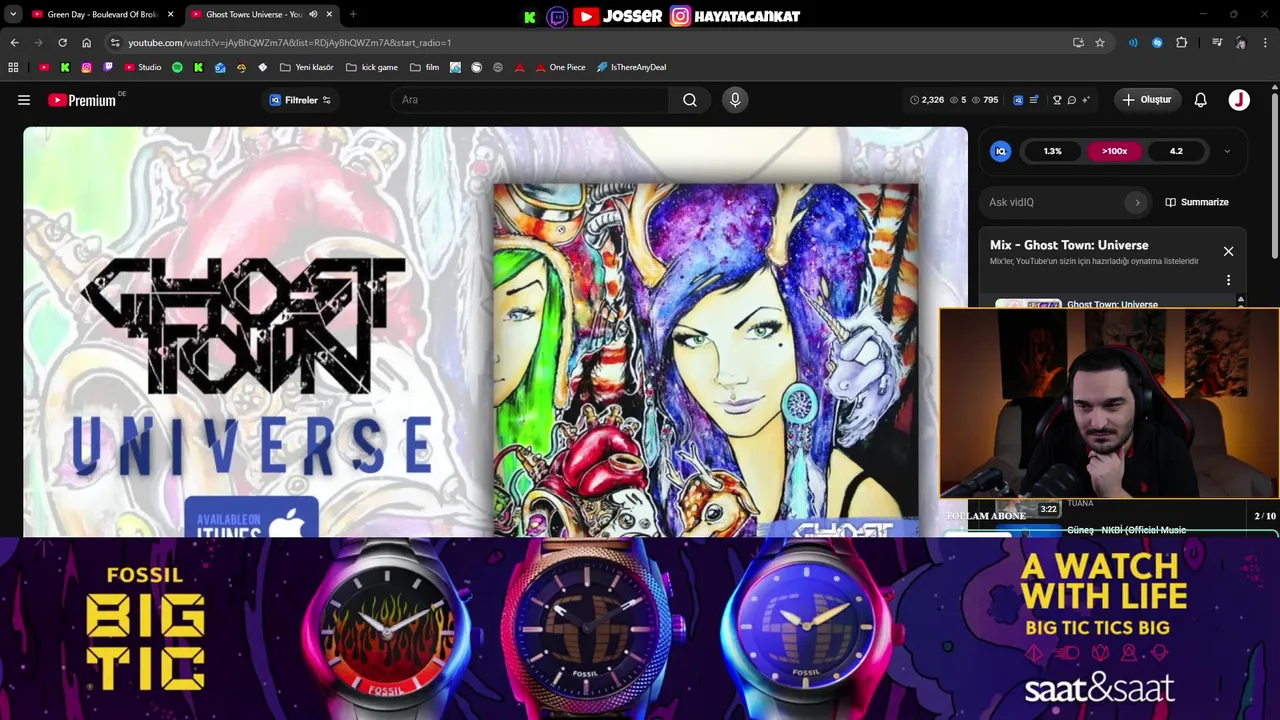Open the Studio bookmark
The image size is (1280, 720).
143,67
